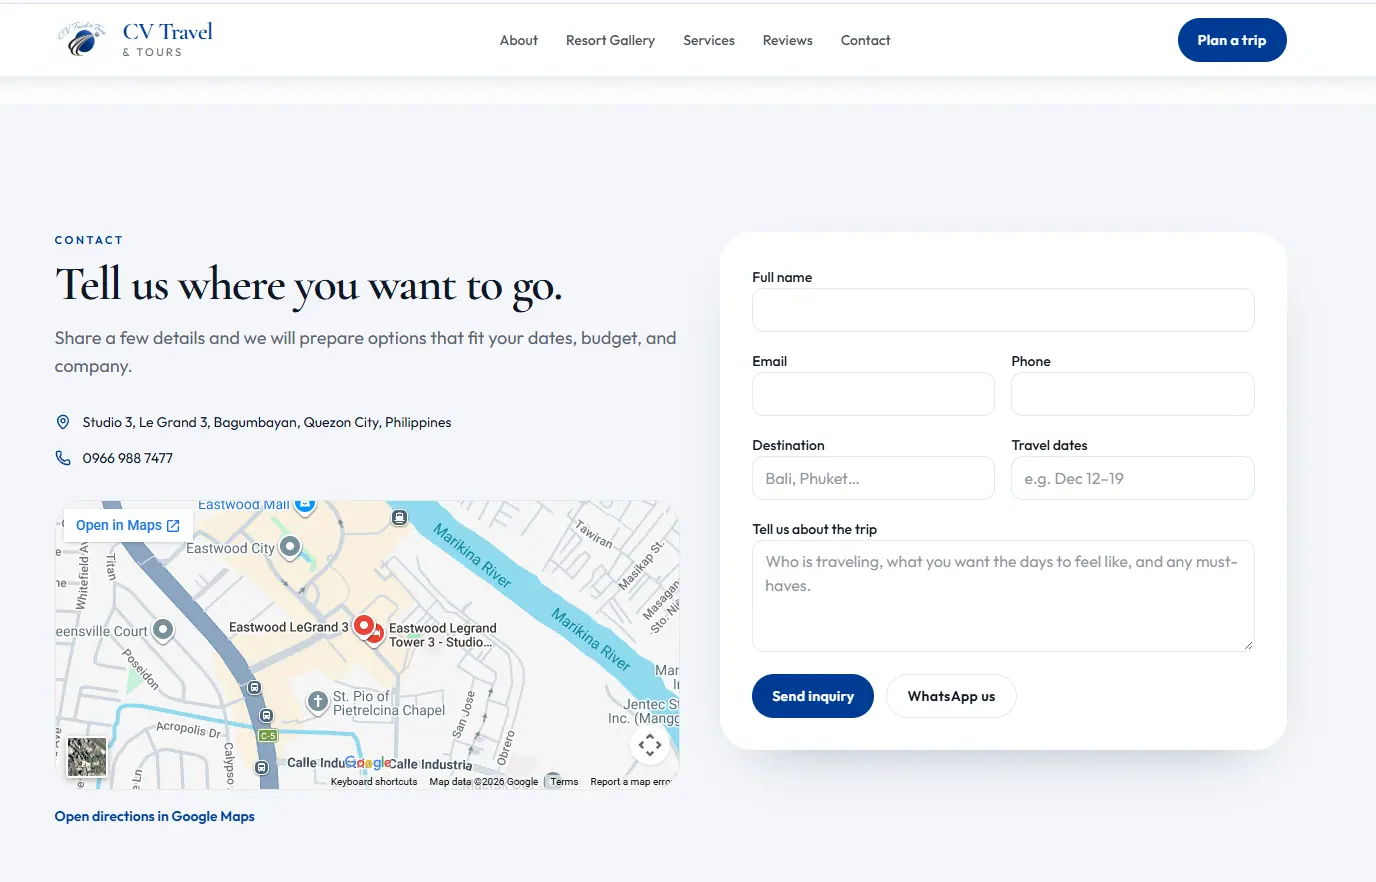Navigate to Reviews in the header
Screen dimensions: 1376x882
click(x=788, y=40)
